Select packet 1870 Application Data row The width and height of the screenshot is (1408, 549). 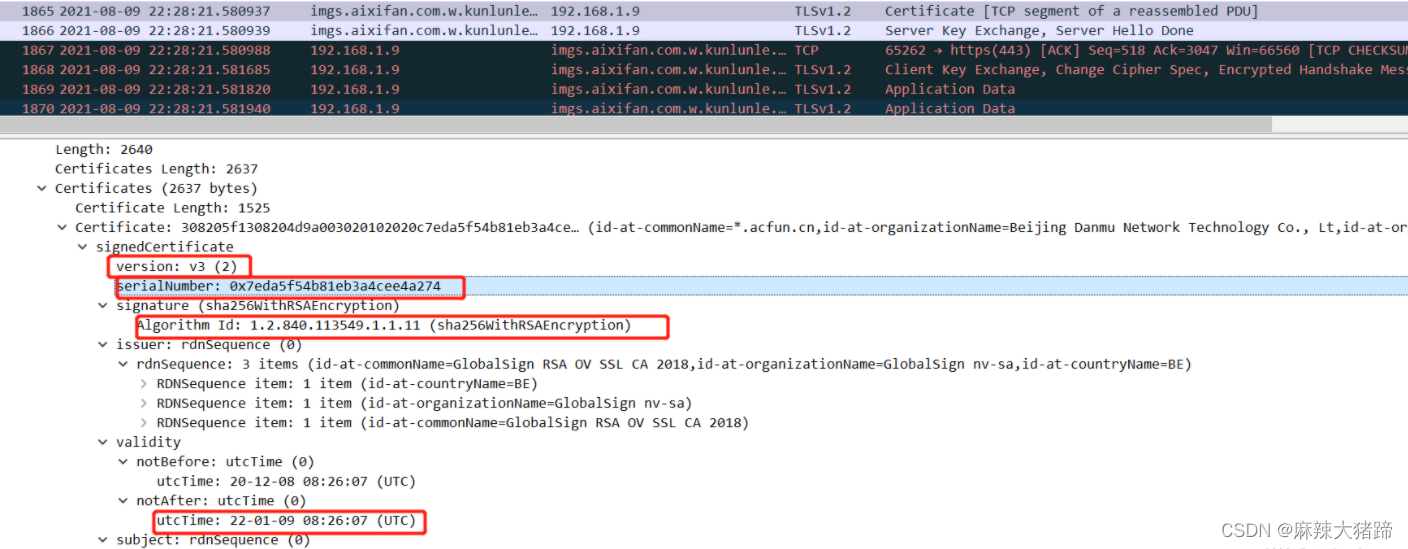704,108
